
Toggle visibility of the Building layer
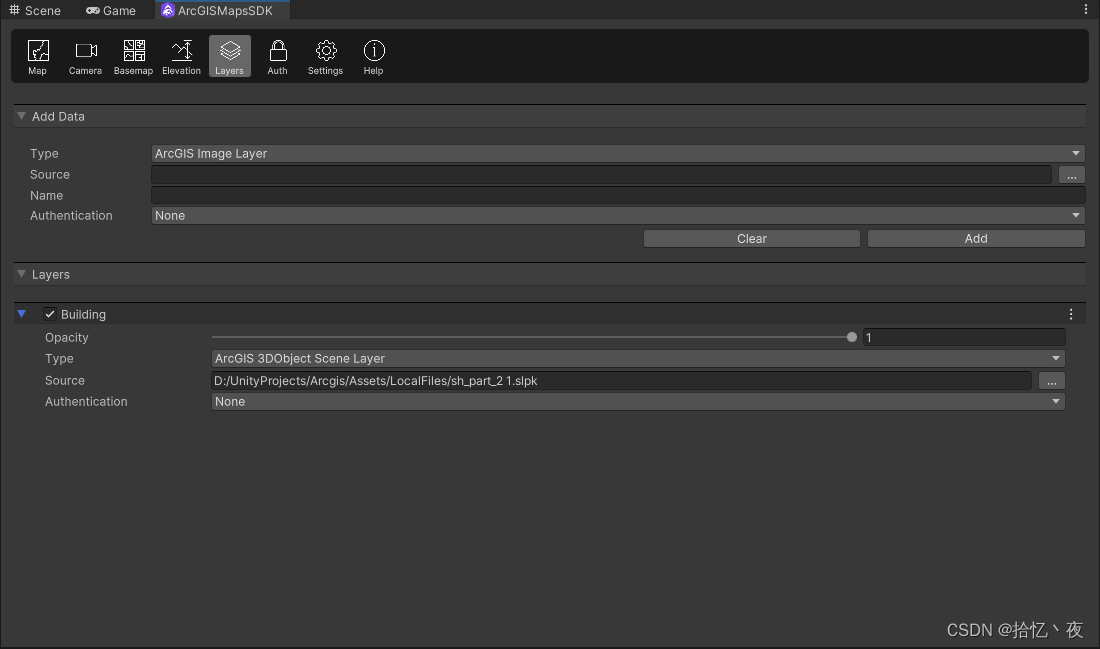[49, 314]
